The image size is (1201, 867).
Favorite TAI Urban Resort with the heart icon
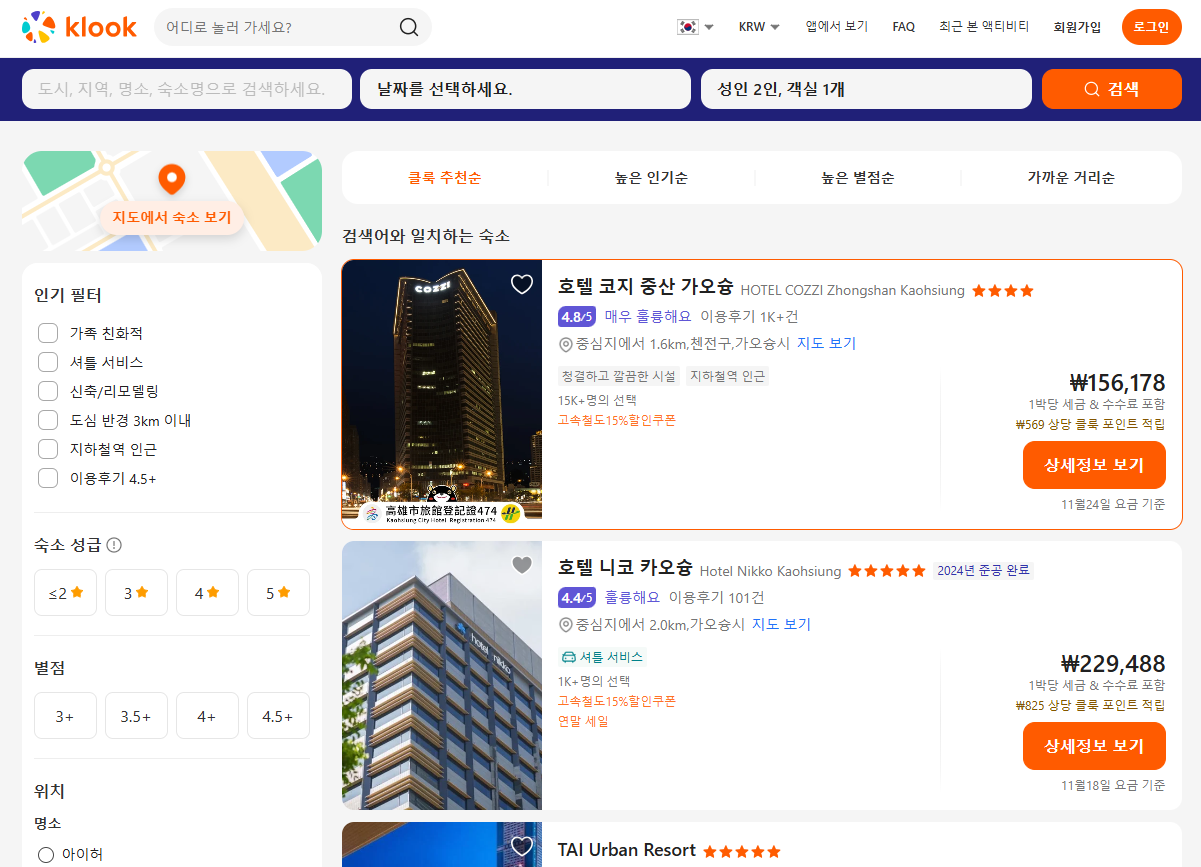[522, 846]
